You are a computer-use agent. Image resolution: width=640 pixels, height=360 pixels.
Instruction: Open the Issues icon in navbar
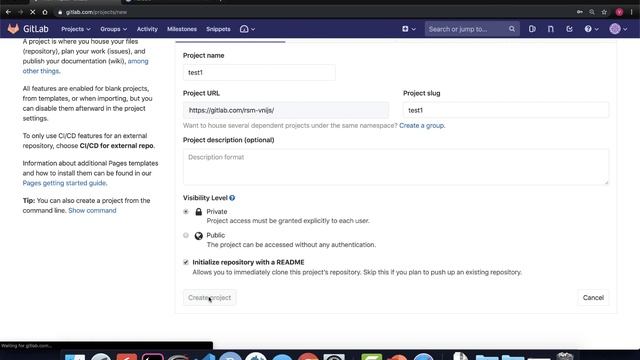coord(532,29)
